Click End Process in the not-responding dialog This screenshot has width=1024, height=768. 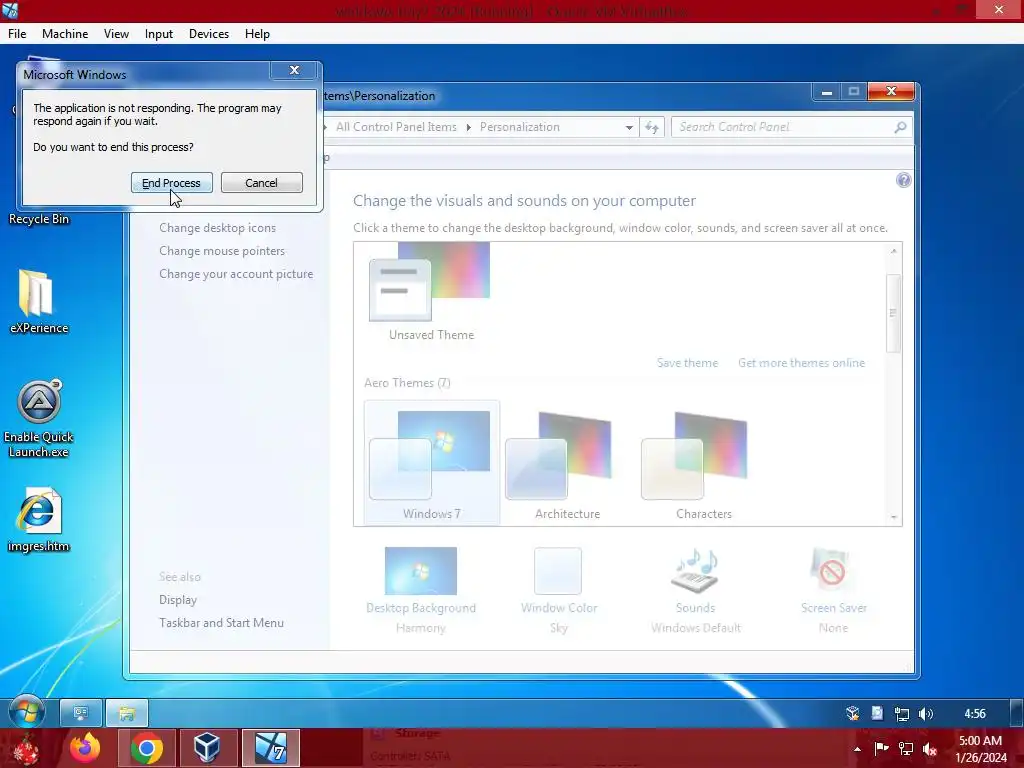click(x=172, y=183)
